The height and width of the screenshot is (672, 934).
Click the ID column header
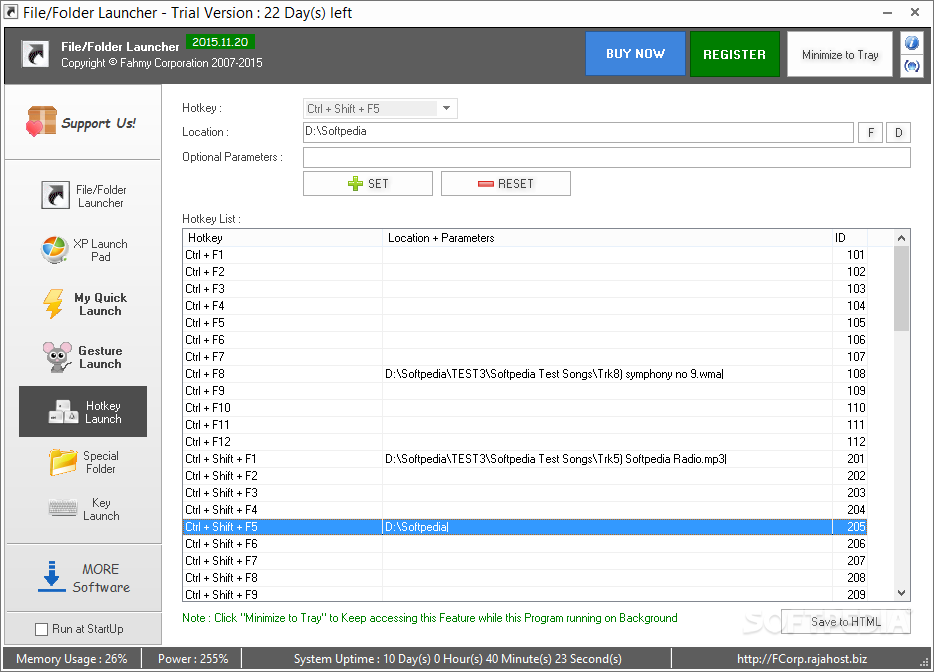(x=849, y=238)
